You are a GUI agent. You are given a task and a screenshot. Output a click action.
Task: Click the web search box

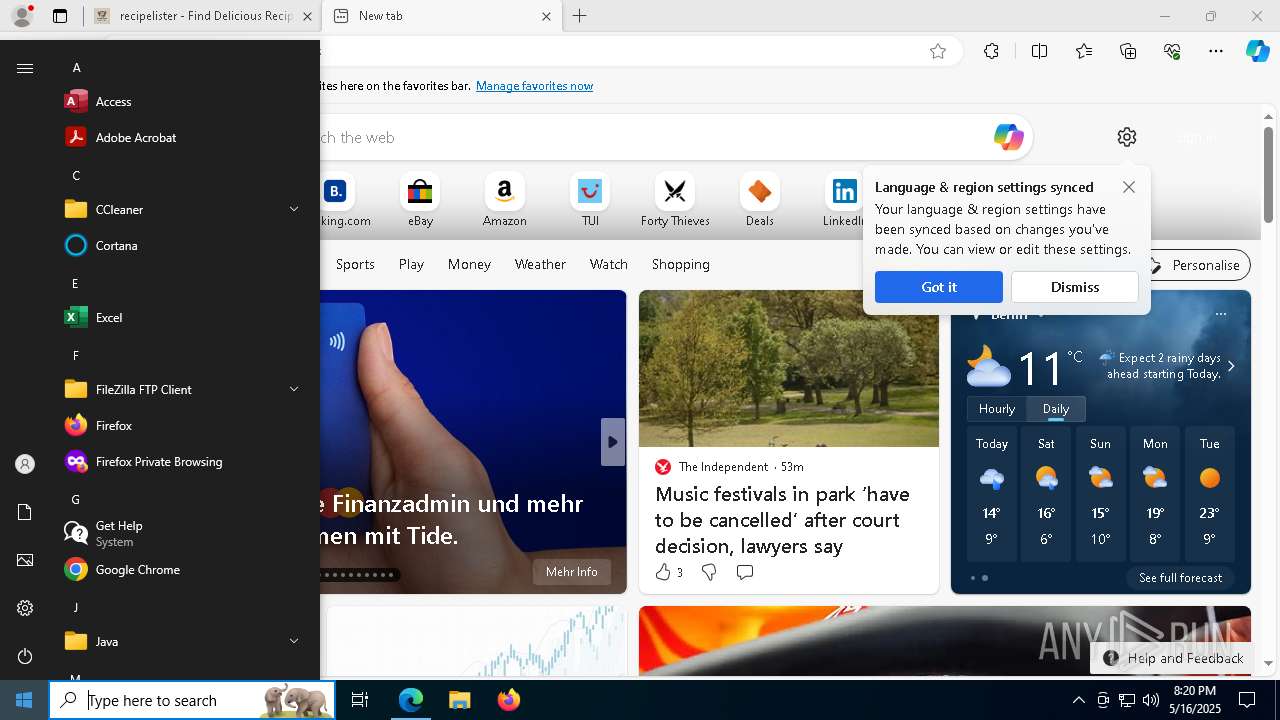650,137
